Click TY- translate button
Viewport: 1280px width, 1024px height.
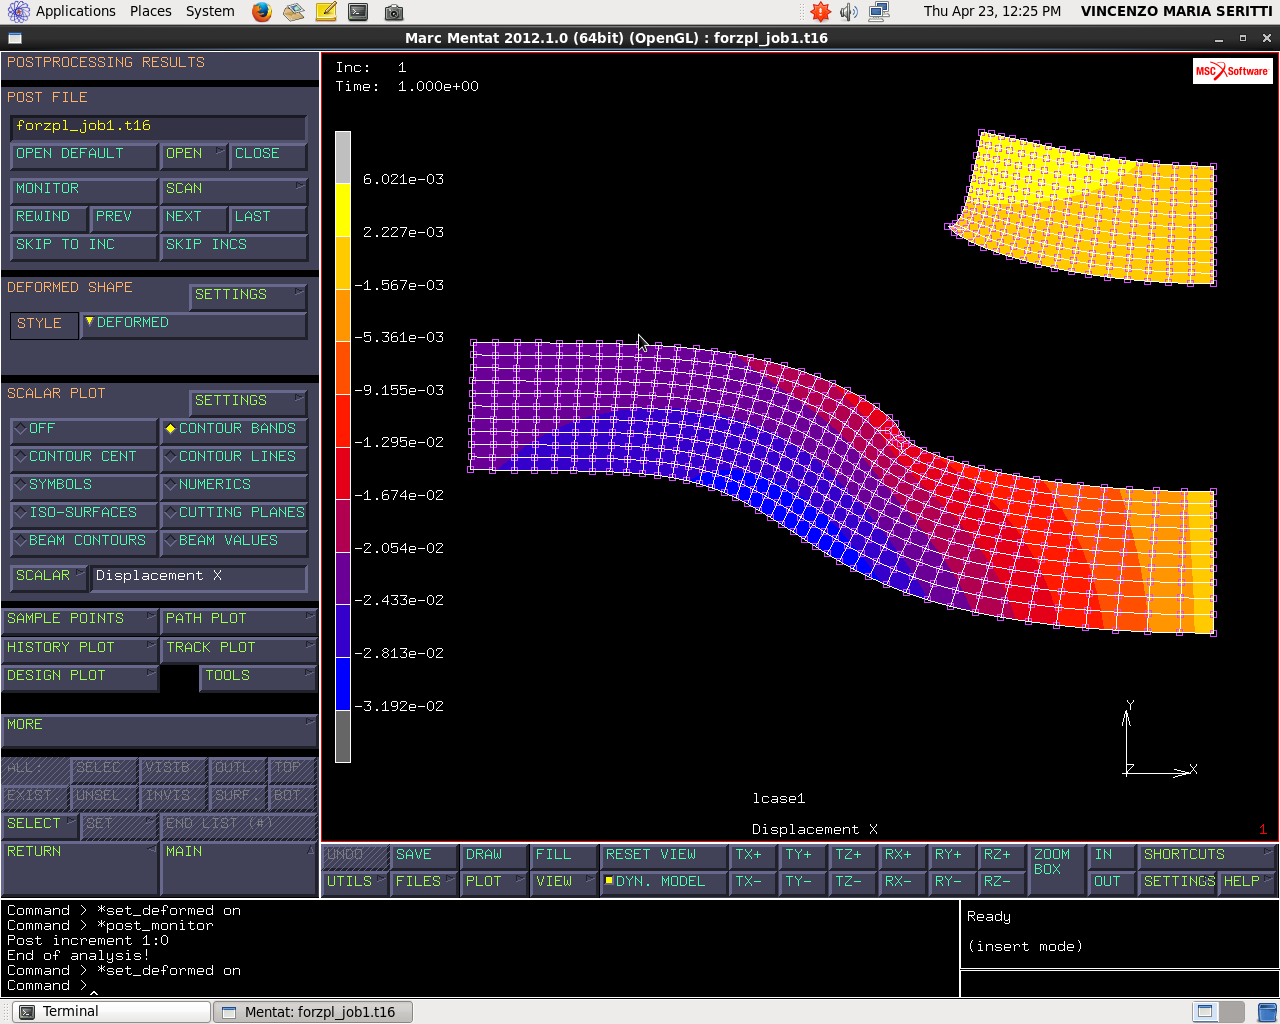(802, 882)
